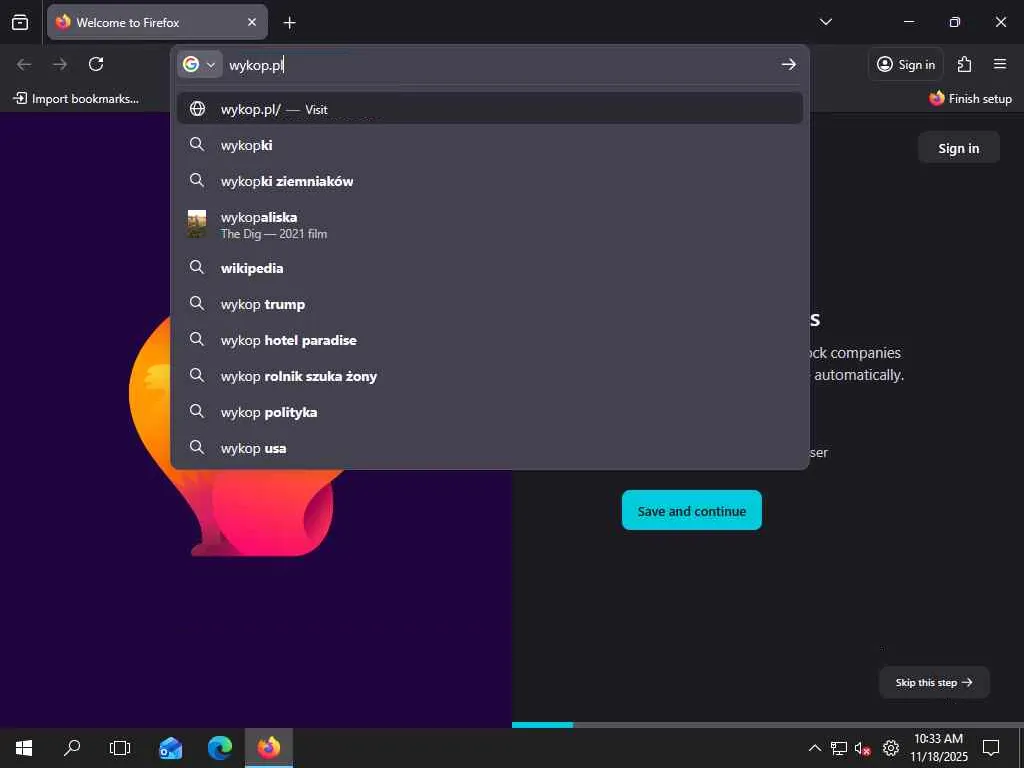Open the notifications action center icon
This screenshot has height=768, width=1024.
[x=991, y=748]
